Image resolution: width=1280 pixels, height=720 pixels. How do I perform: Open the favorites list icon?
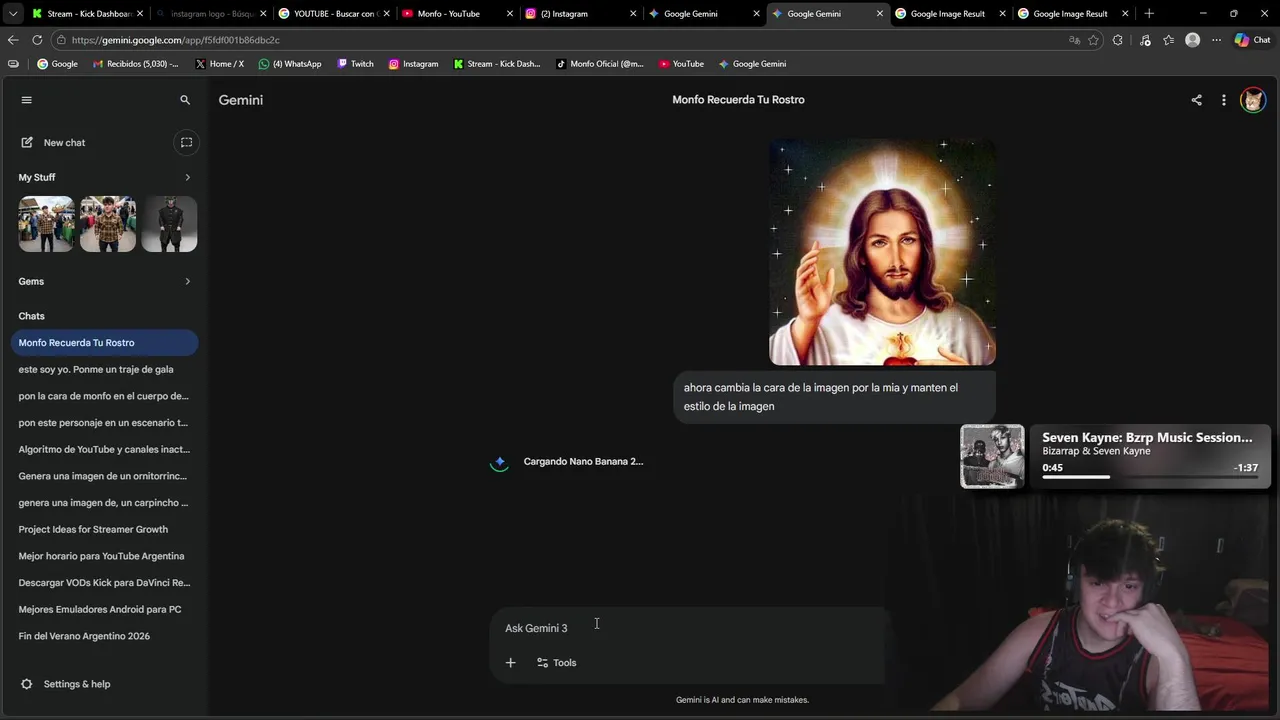pos(1168,40)
